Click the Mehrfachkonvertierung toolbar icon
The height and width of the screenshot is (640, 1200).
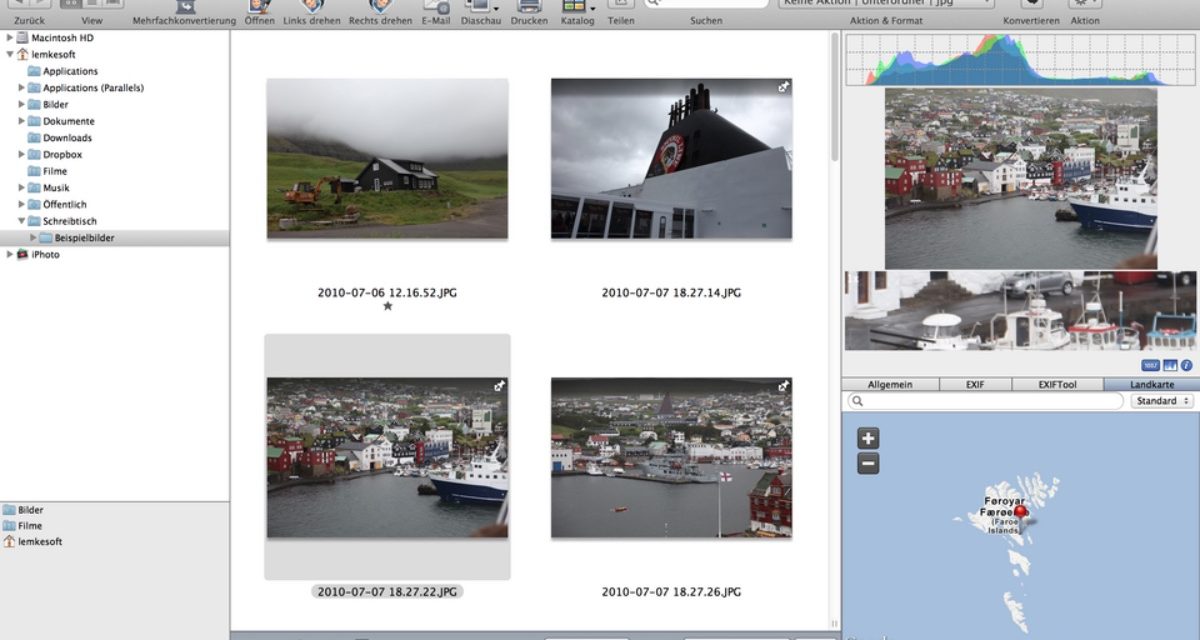point(184,7)
